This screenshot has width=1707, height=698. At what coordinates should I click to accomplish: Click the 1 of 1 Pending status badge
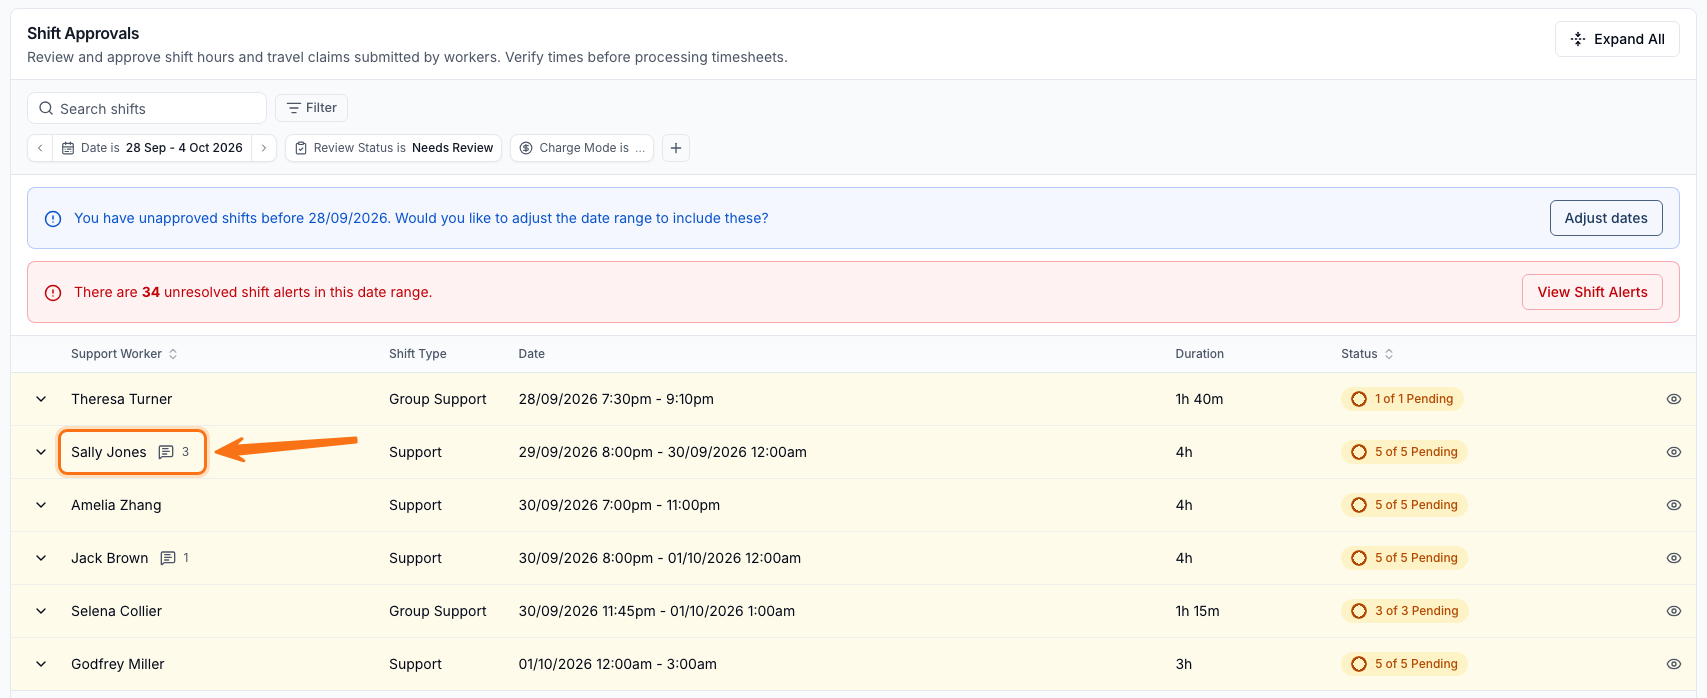pyautogui.click(x=1402, y=399)
